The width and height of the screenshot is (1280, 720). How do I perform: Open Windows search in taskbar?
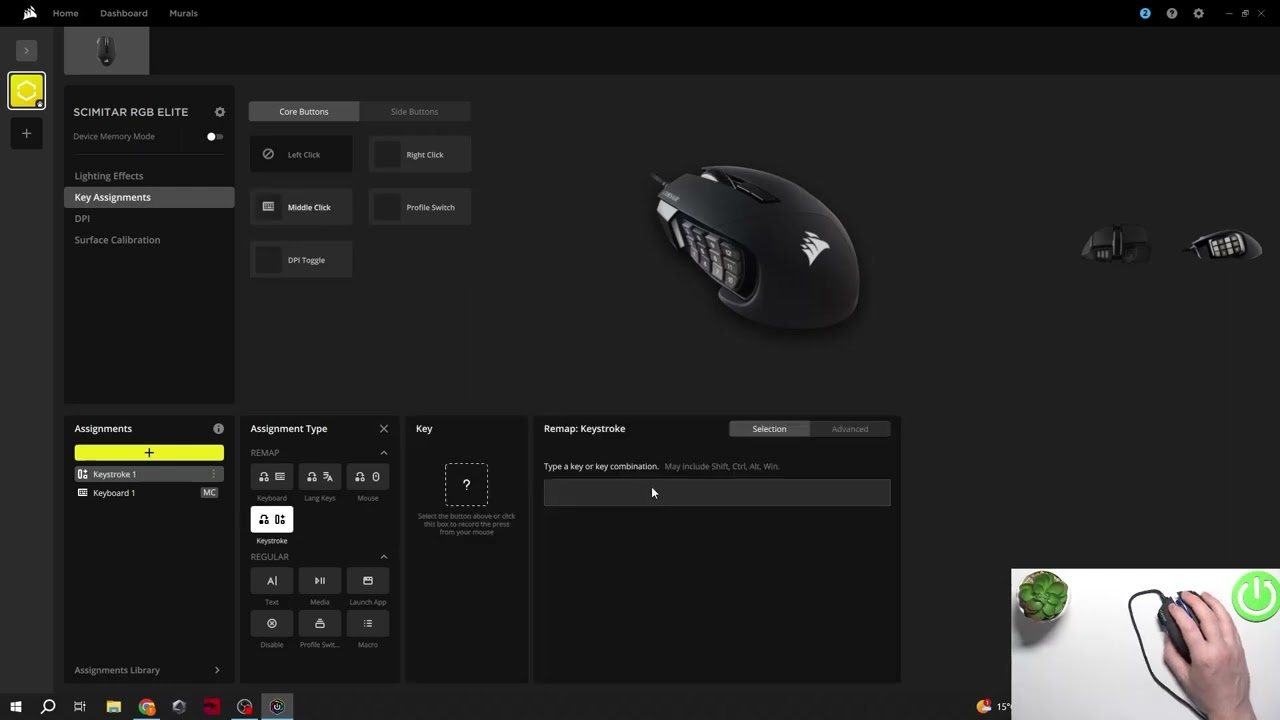[x=47, y=707]
